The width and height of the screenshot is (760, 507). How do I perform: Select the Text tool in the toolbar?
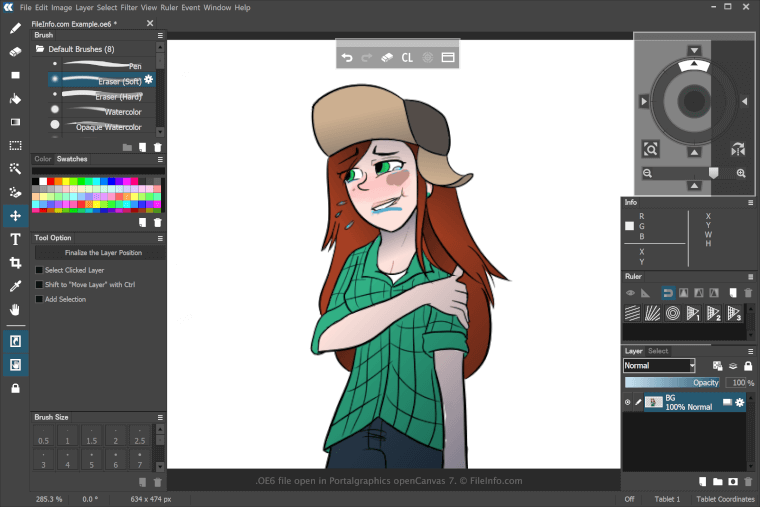(15, 239)
